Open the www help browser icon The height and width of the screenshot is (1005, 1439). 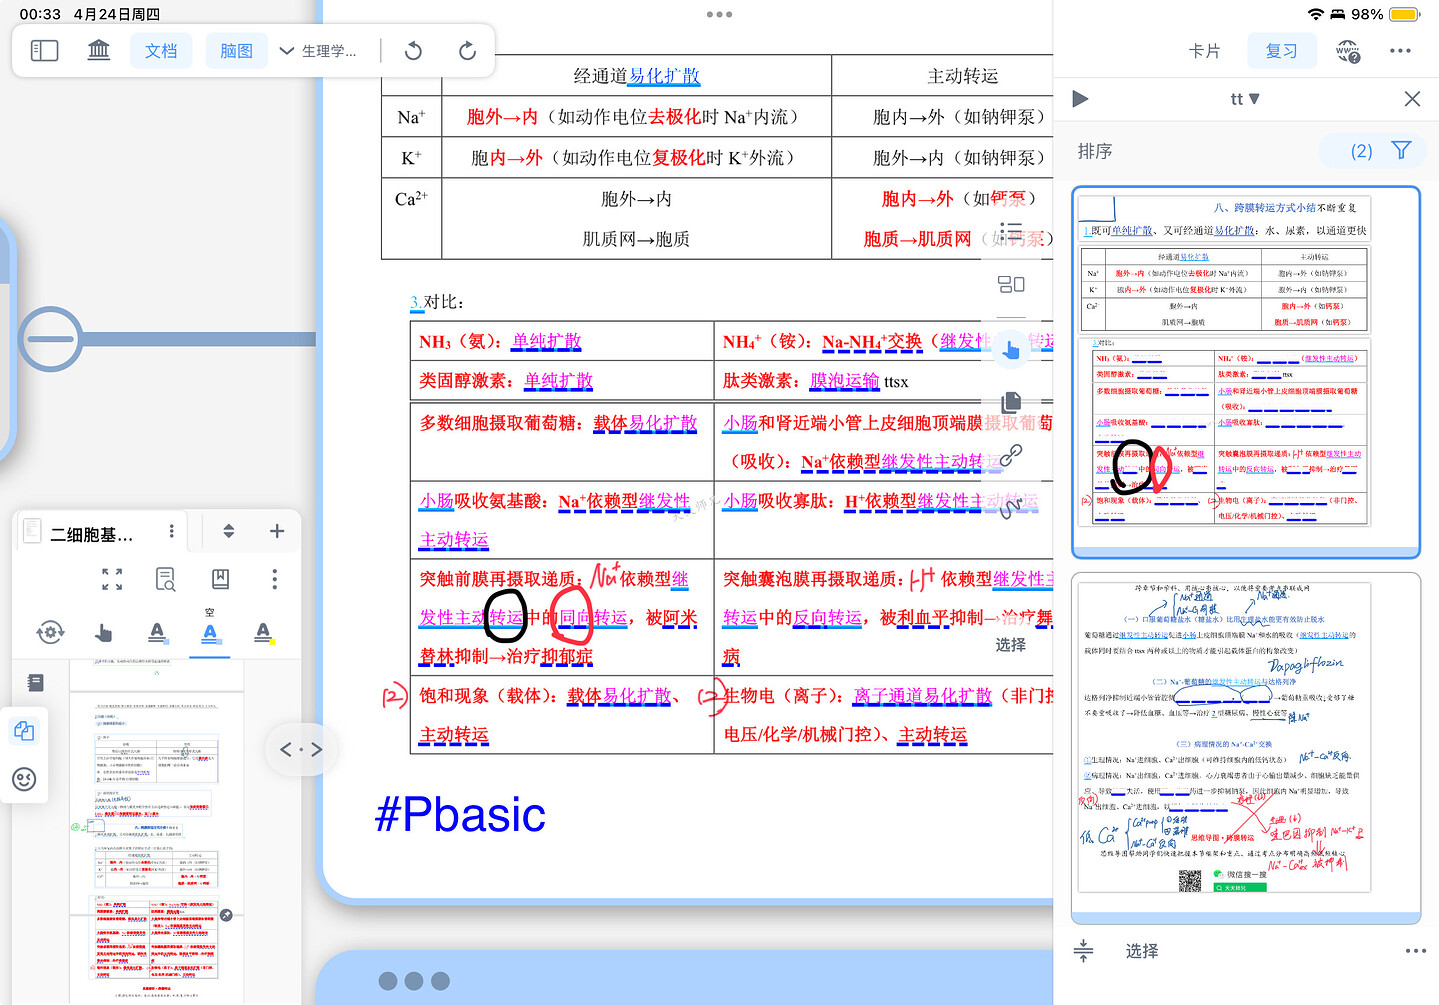[x=1348, y=51]
